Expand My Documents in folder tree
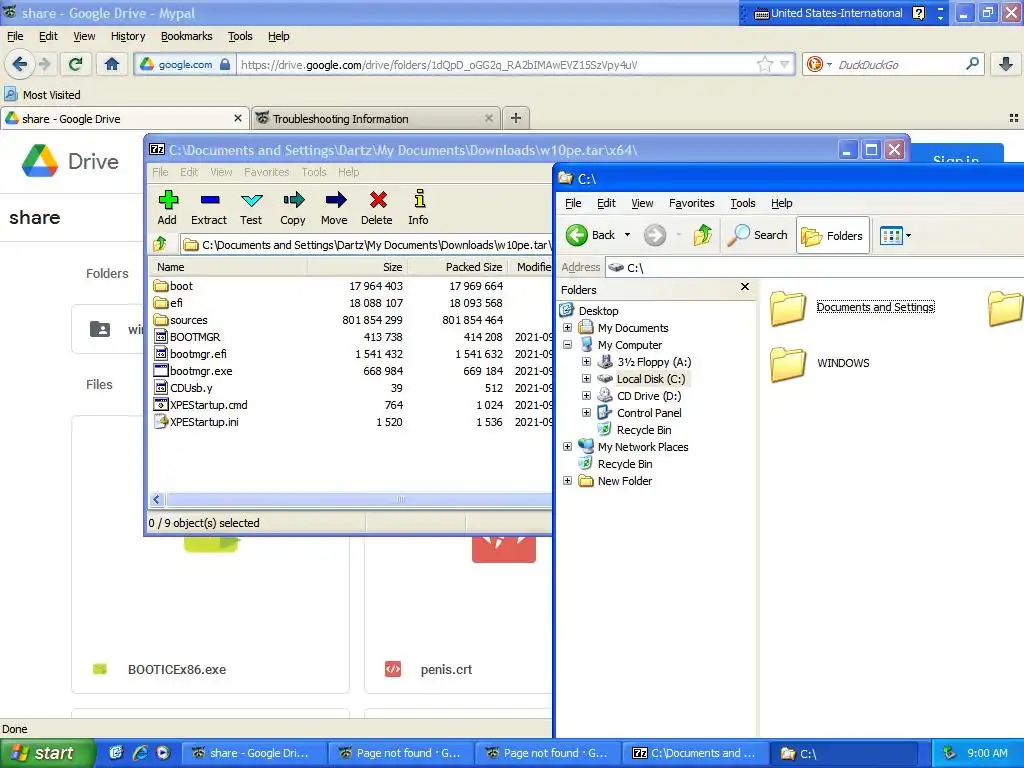 tap(568, 328)
